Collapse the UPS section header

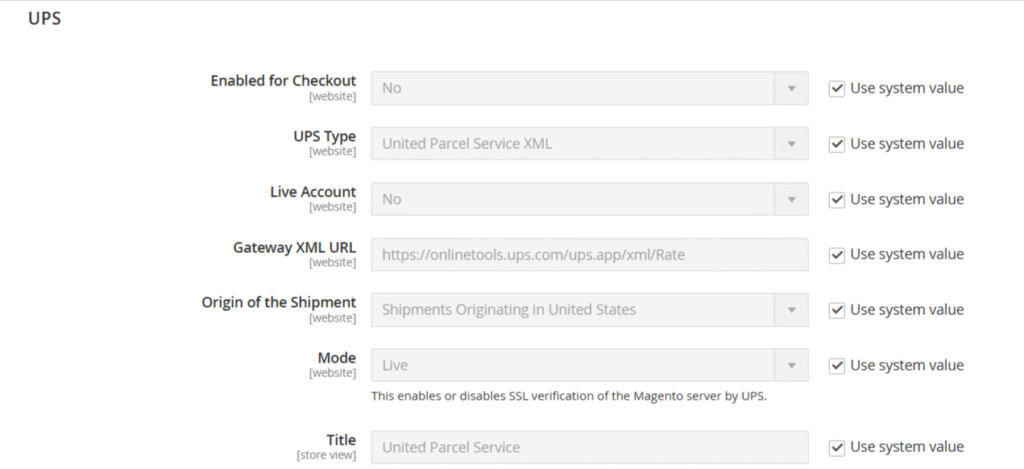[x=44, y=19]
